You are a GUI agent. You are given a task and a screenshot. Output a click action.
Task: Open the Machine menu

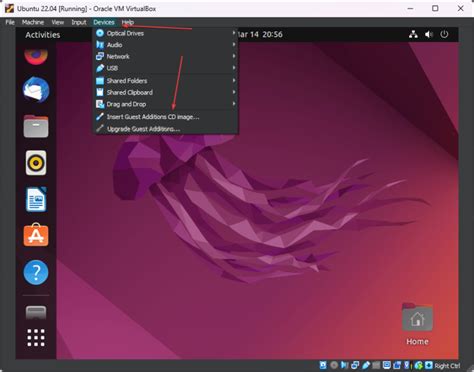pyautogui.click(x=33, y=22)
